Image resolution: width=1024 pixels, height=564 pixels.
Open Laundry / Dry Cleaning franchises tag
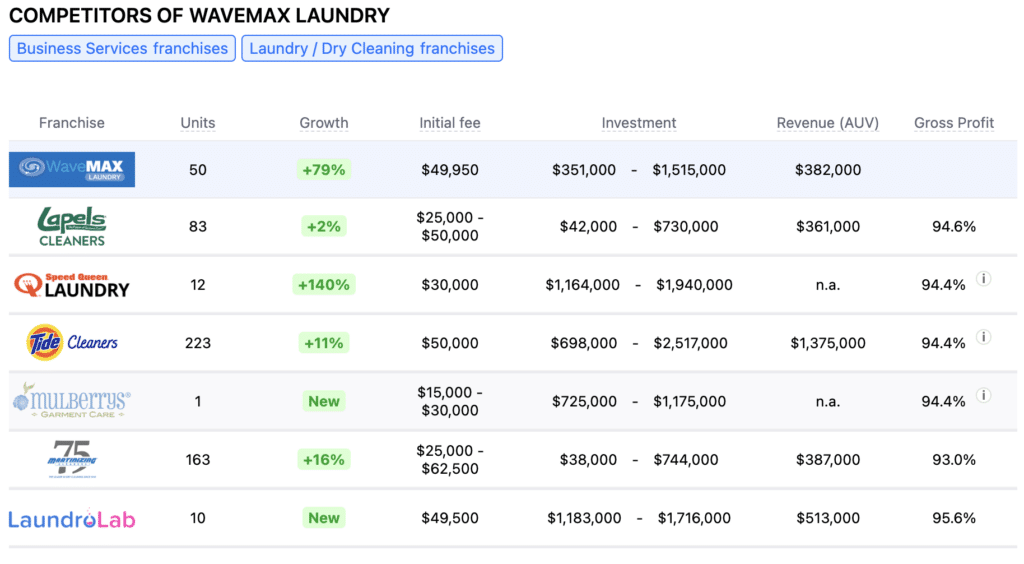tap(372, 48)
